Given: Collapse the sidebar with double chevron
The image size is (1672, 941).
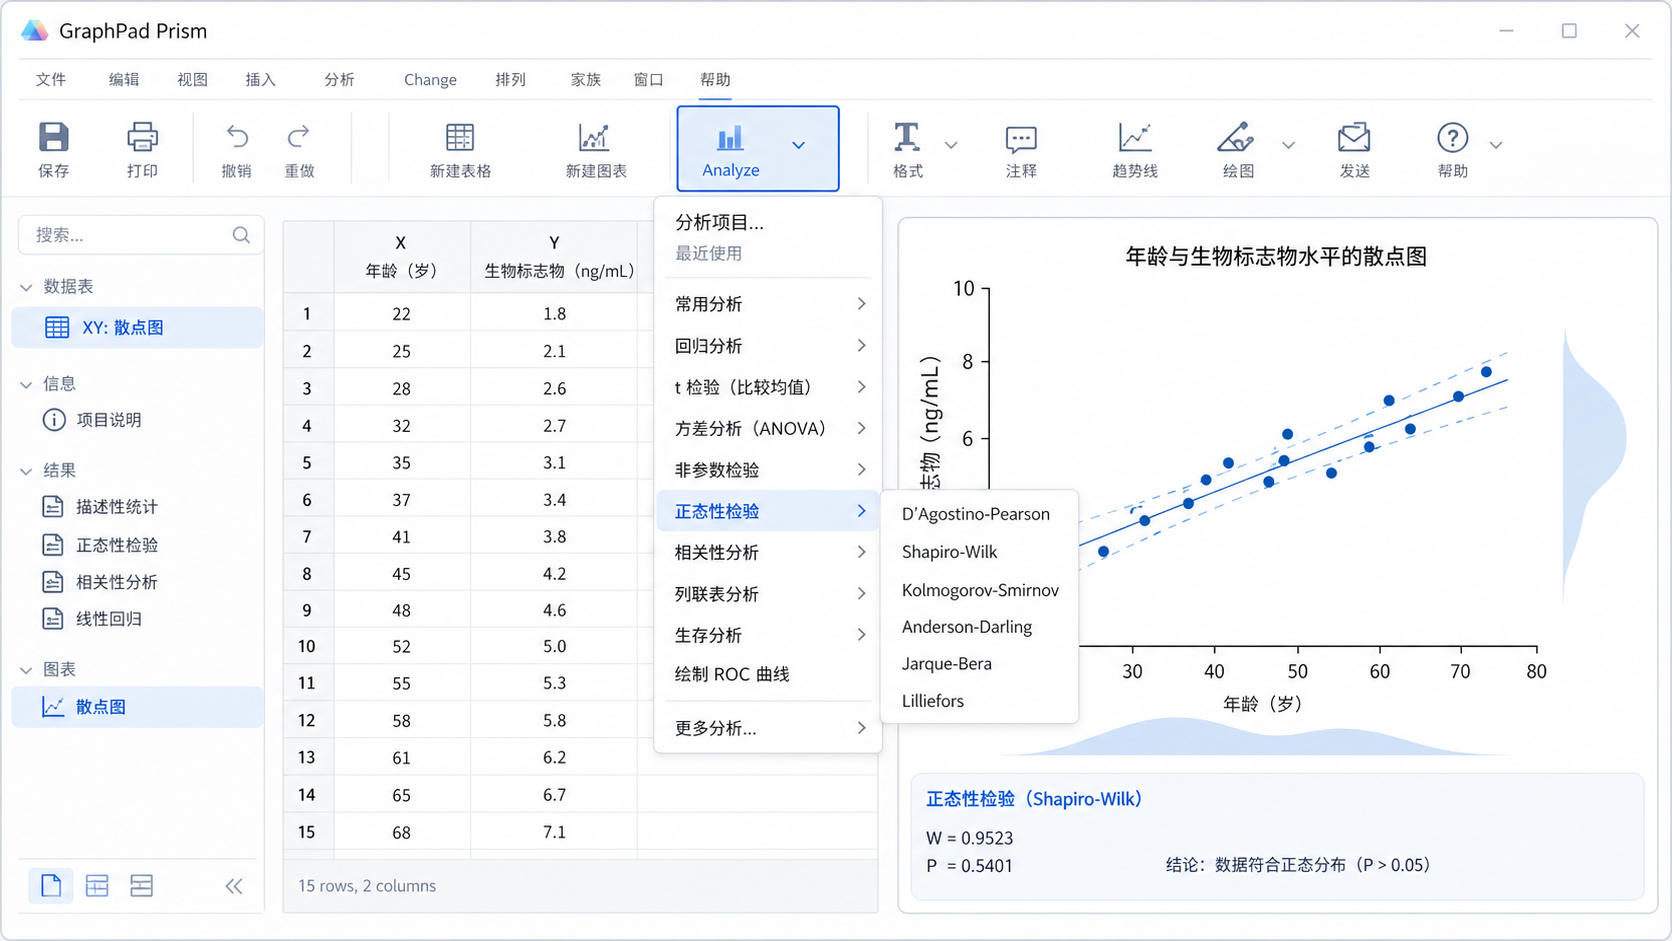Looking at the screenshot, I should point(234,886).
